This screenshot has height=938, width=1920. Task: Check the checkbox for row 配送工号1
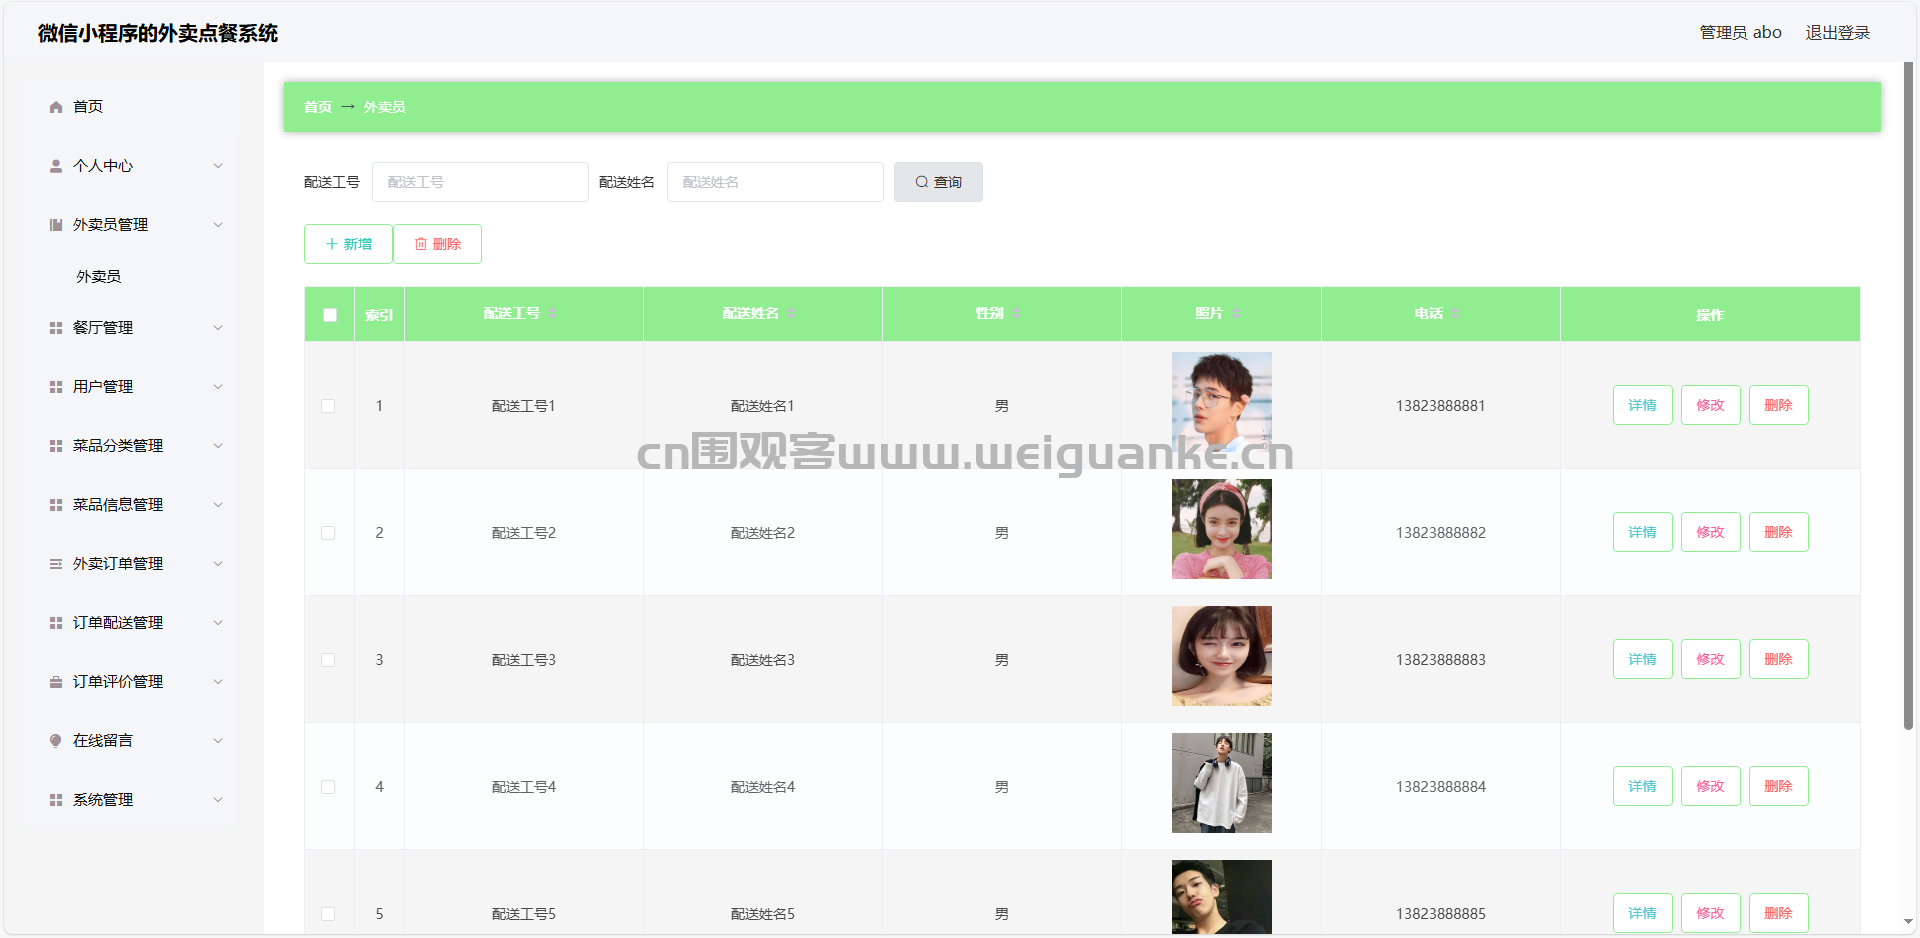click(328, 406)
